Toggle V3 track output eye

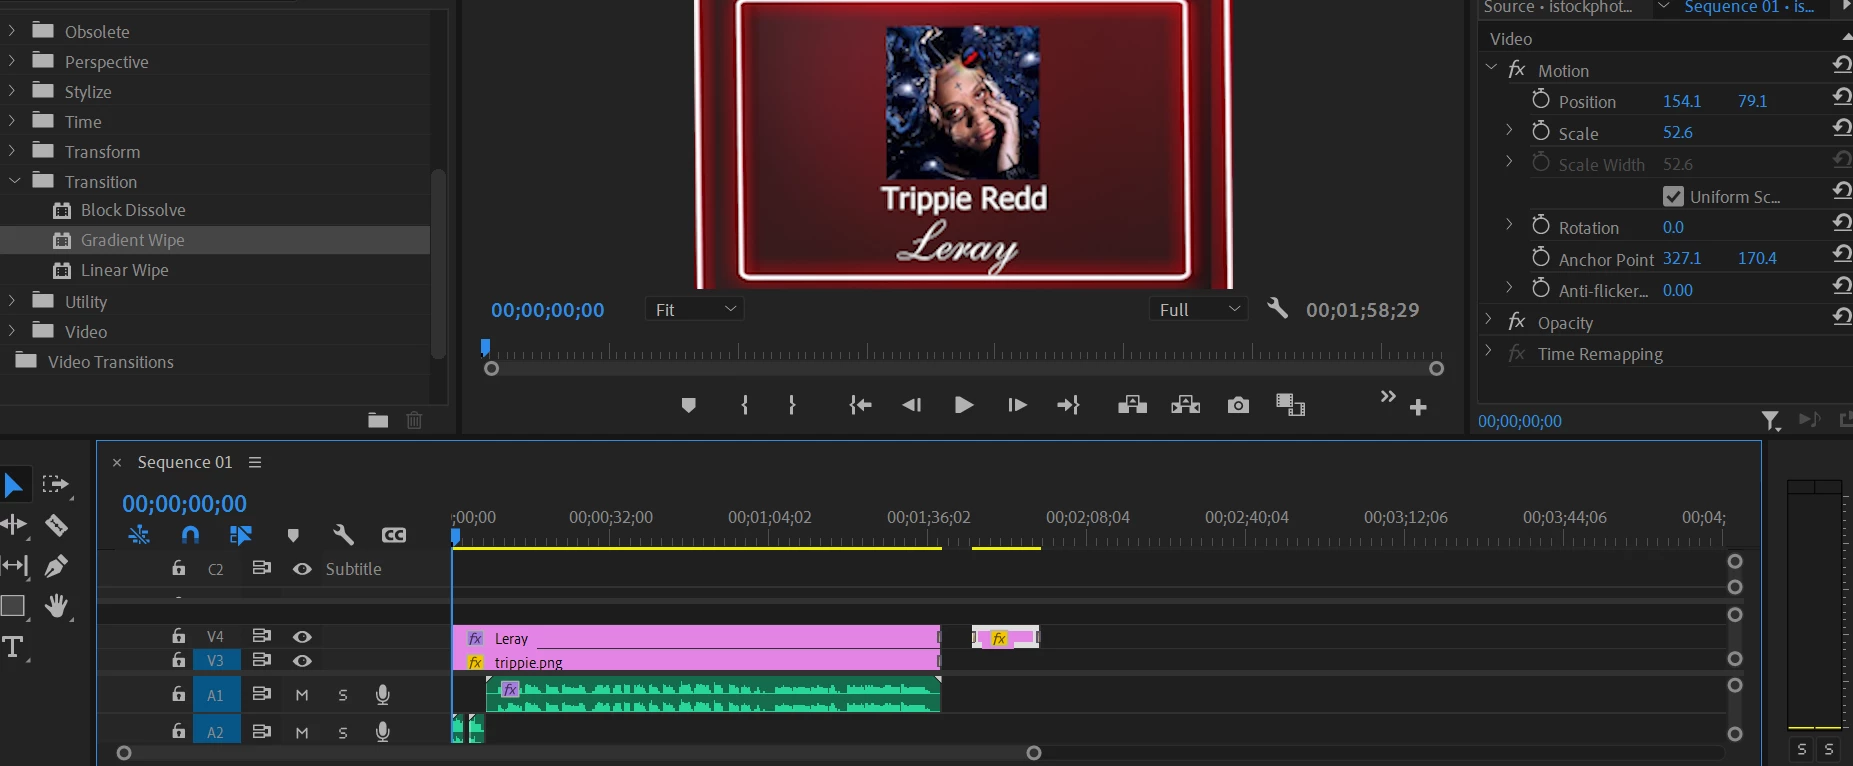click(302, 661)
